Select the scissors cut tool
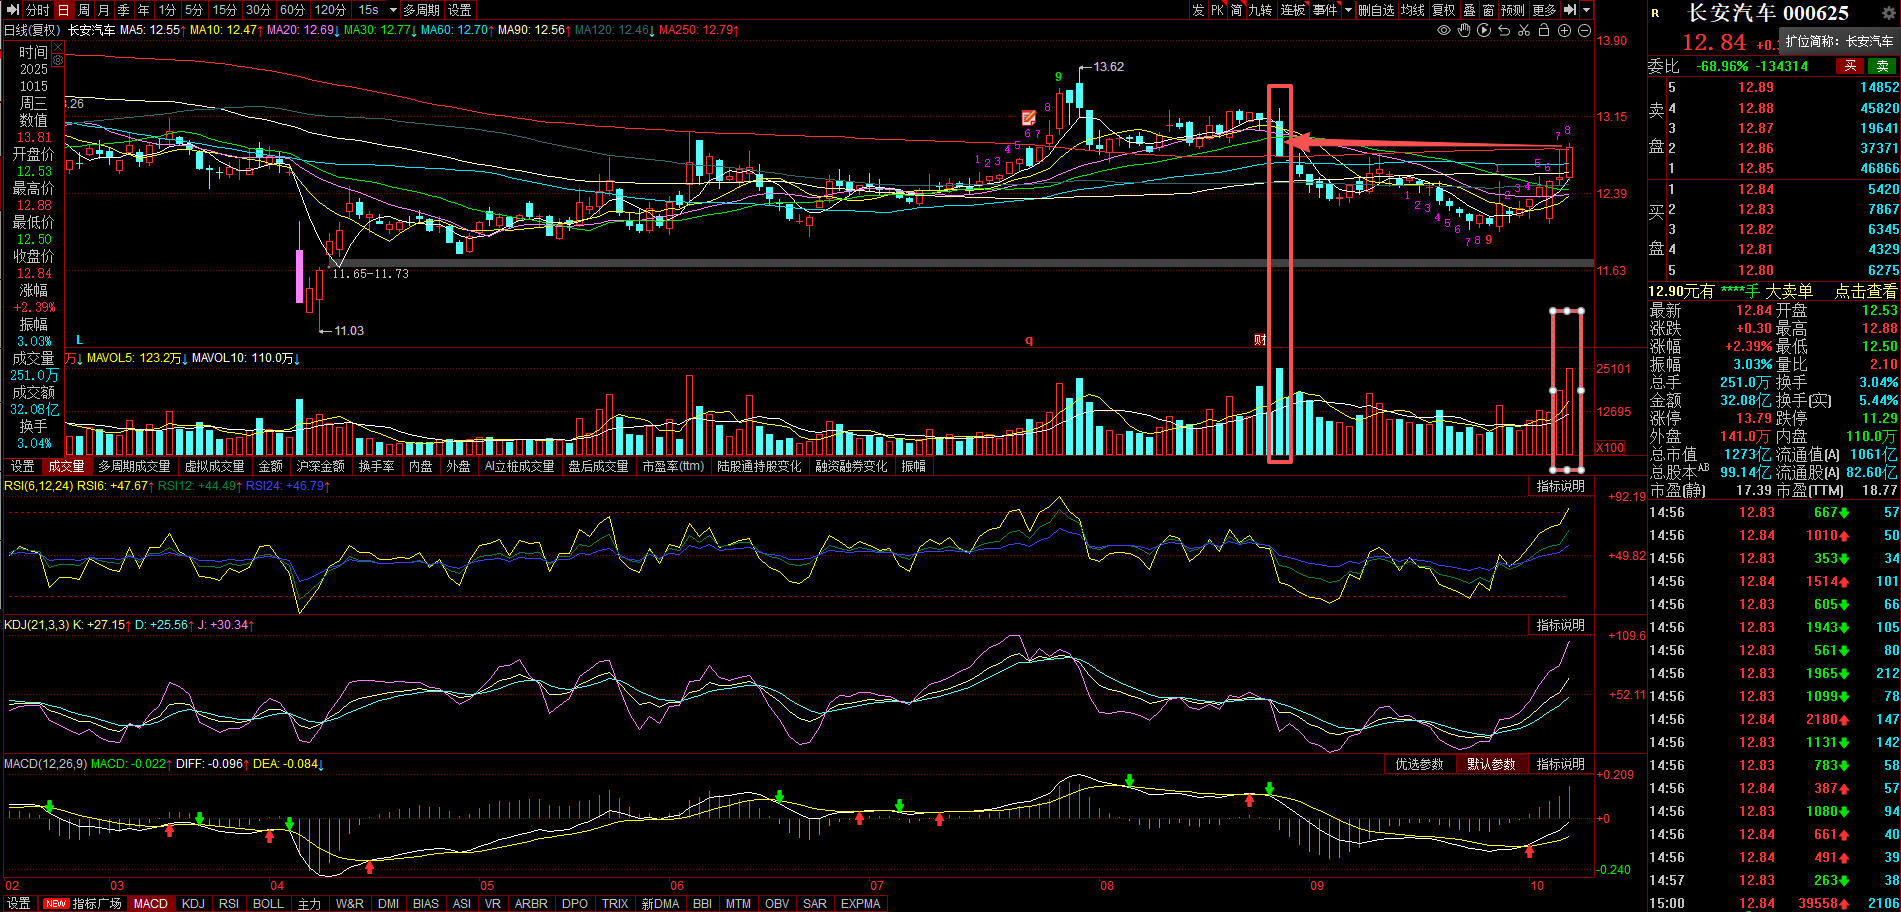 pyautogui.click(x=1524, y=31)
